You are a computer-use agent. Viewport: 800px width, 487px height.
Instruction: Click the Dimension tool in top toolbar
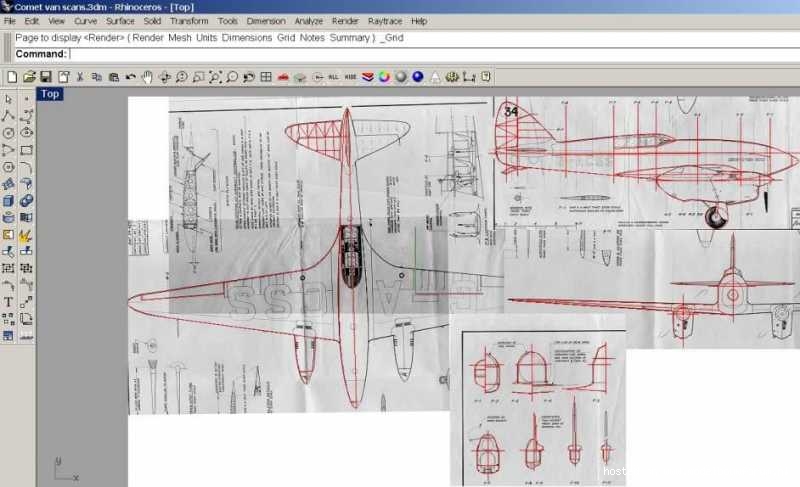pos(469,77)
